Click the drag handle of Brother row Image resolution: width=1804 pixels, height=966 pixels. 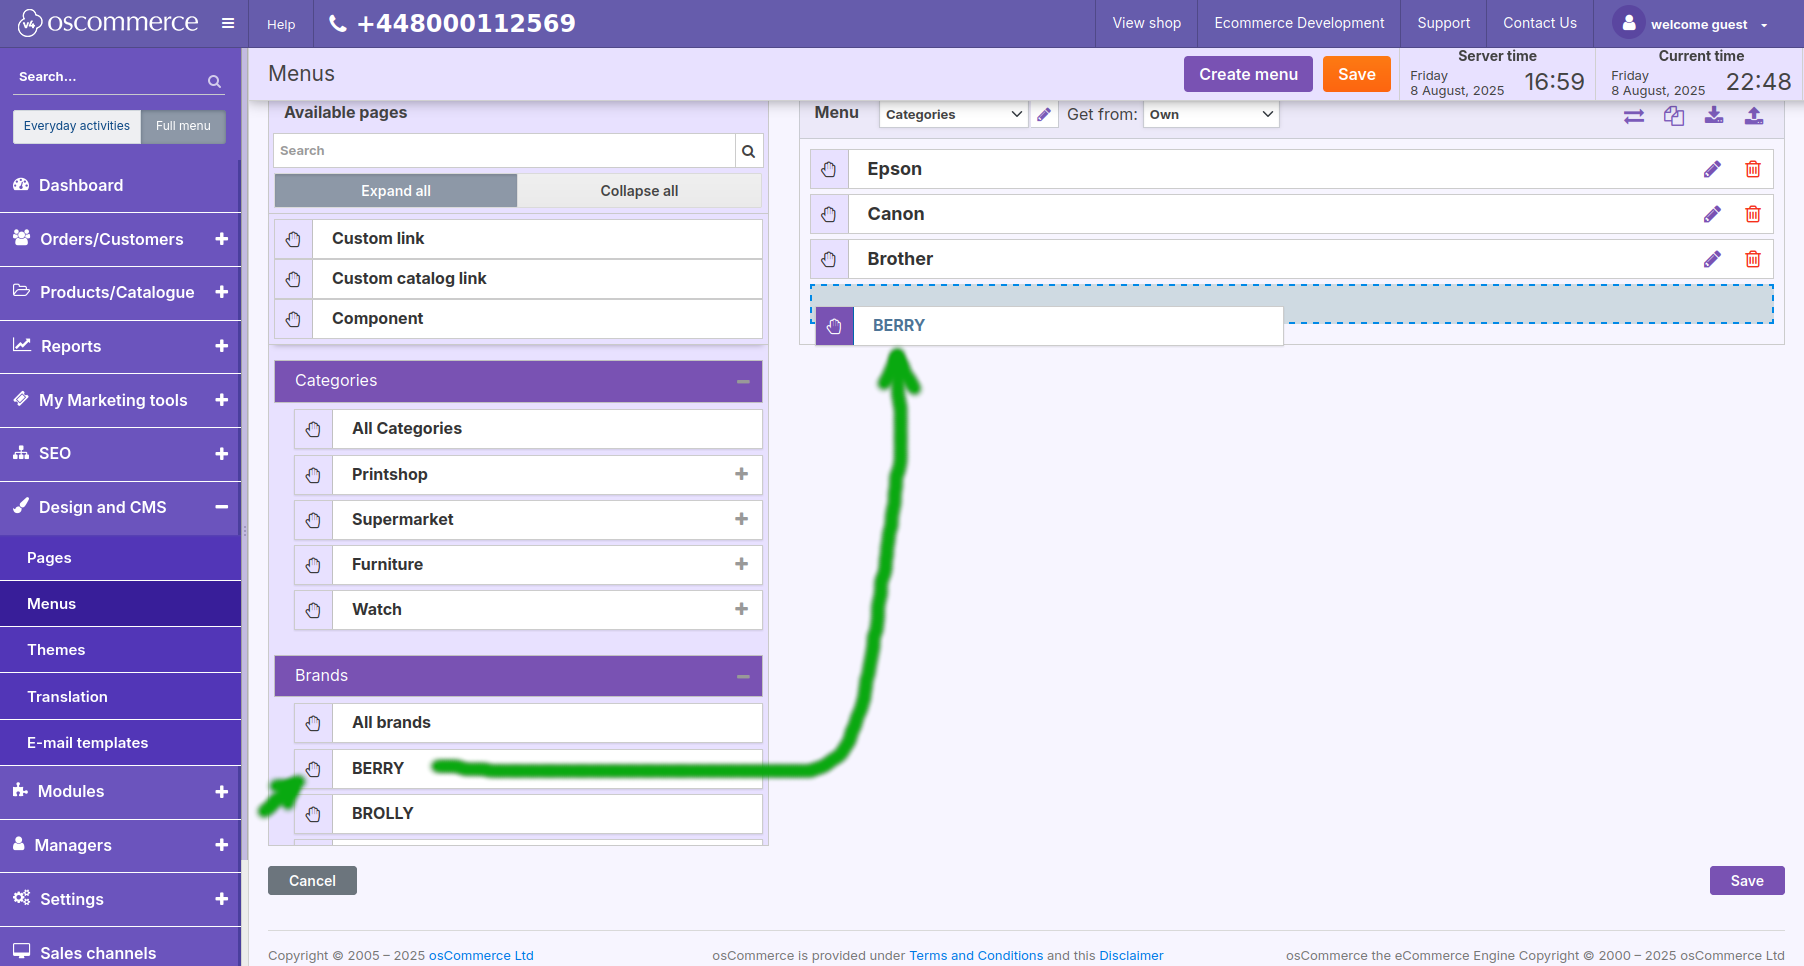(x=829, y=259)
